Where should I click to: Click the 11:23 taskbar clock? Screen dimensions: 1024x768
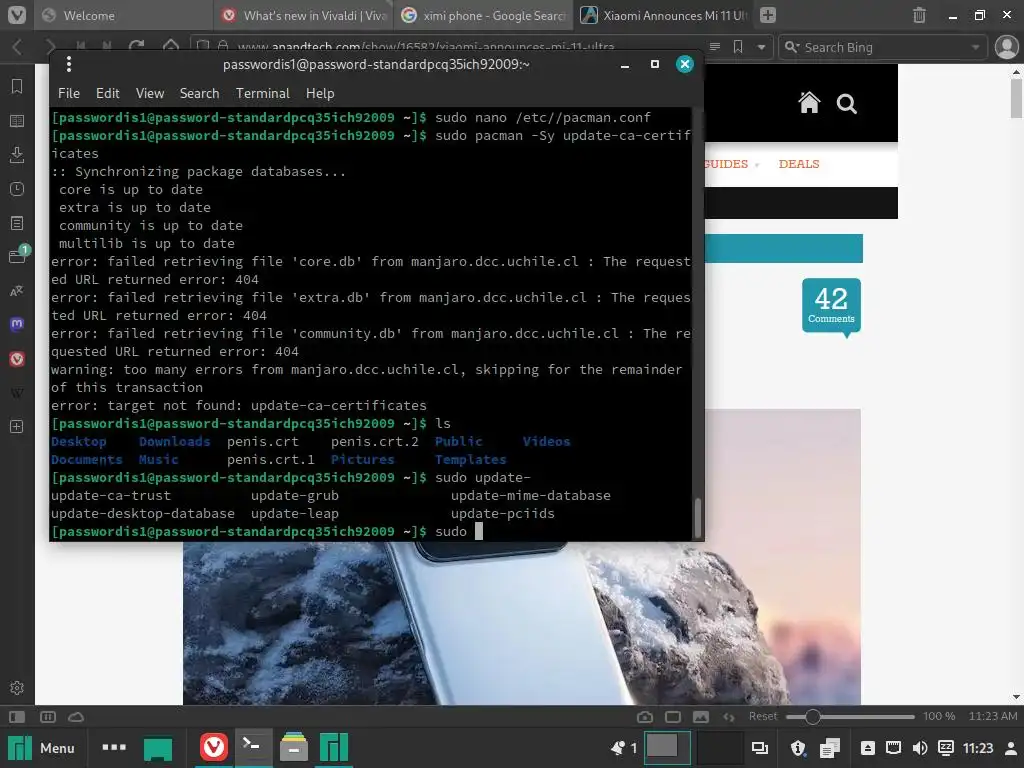[978, 748]
